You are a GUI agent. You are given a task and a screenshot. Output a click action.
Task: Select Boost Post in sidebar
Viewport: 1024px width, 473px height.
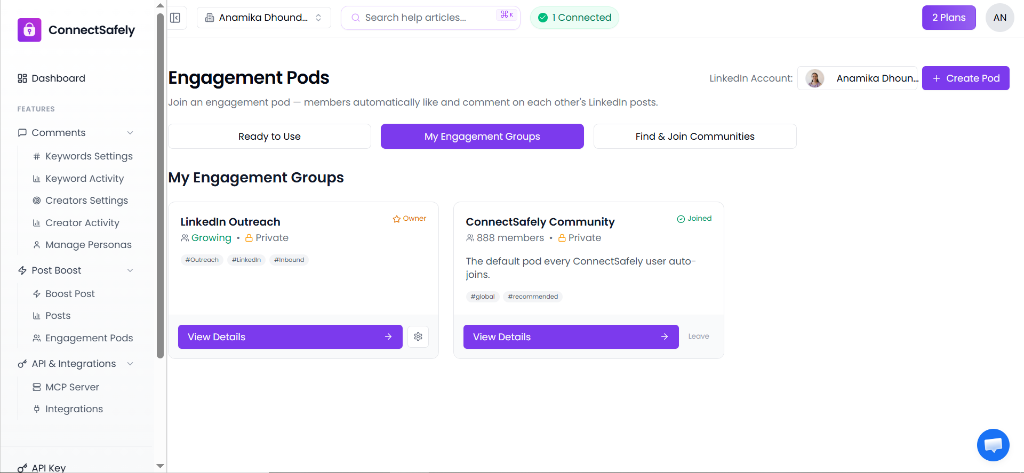coord(63,294)
